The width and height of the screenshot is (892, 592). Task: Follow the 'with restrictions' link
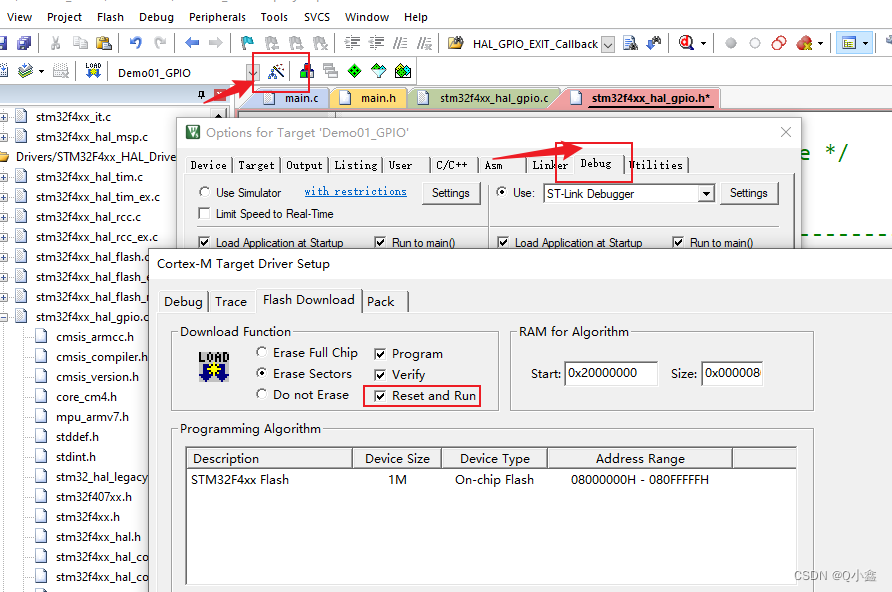coord(356,192)
